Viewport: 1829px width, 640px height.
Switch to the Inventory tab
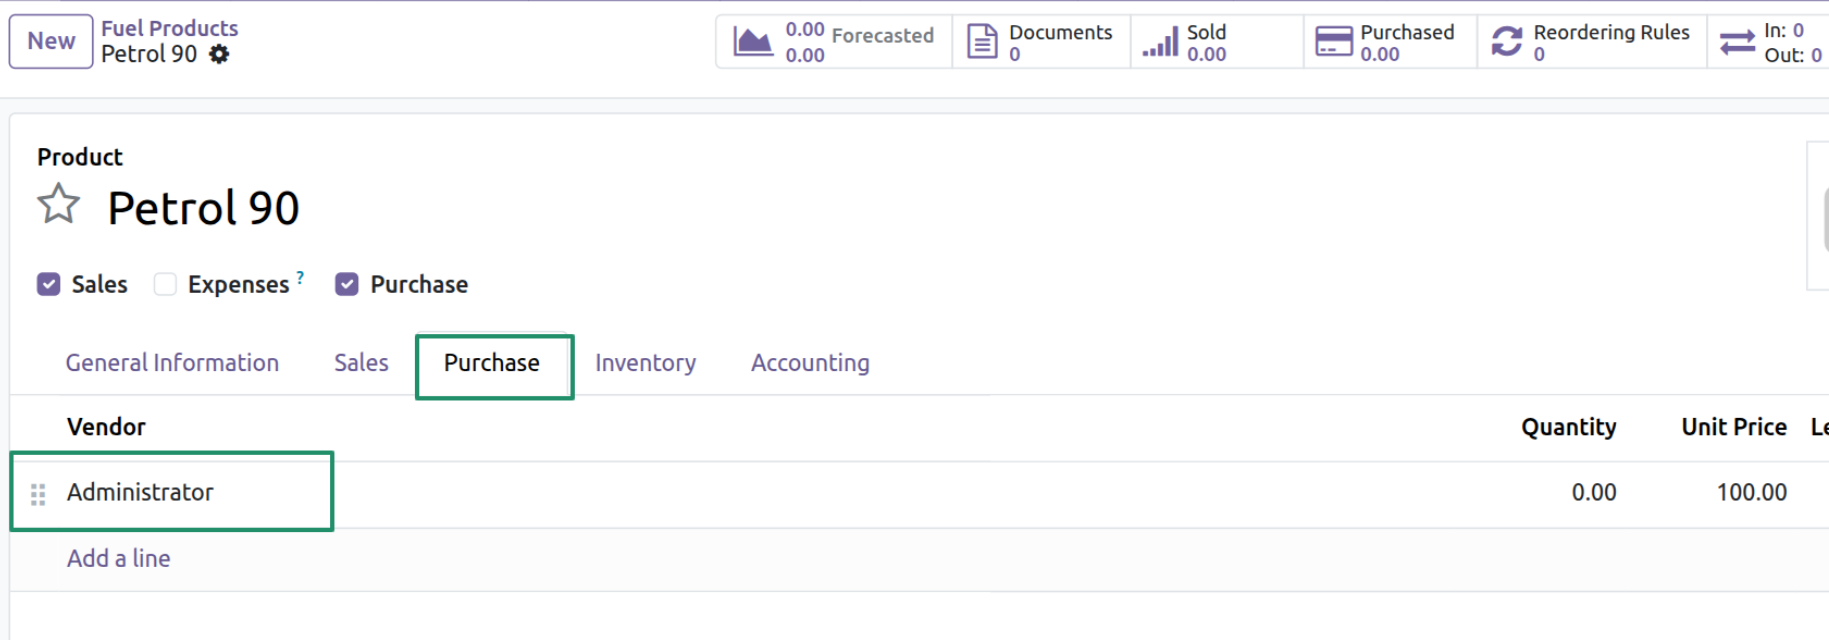click(645, 363)
